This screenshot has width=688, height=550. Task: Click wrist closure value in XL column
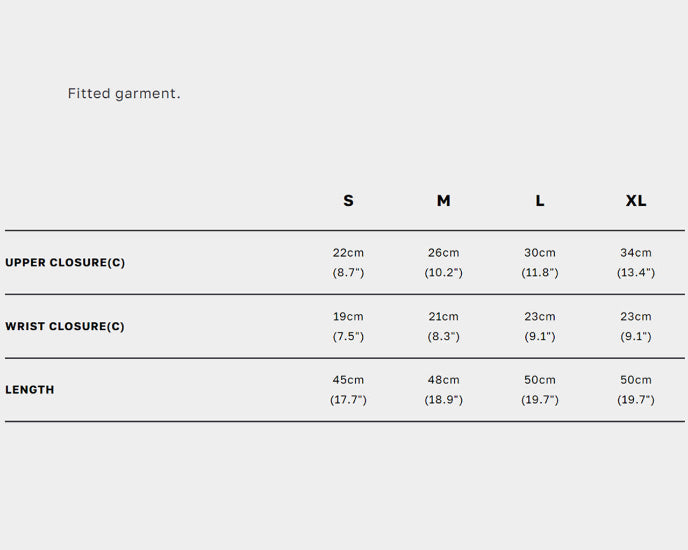(x=636, y=317)
